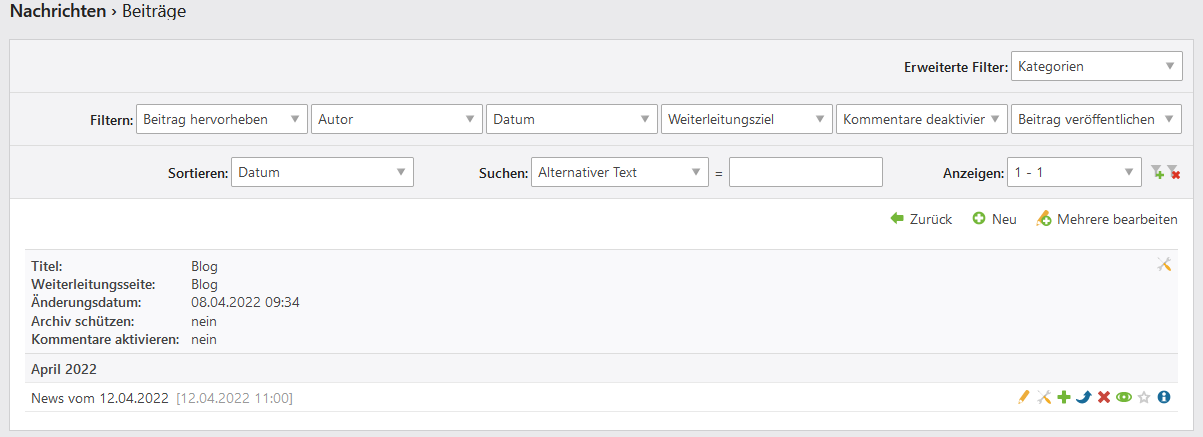This screenshot has height=437, width=1203.
Task: Open archive settings tools icon beside Titel
Action: (x=1164, y=264)
